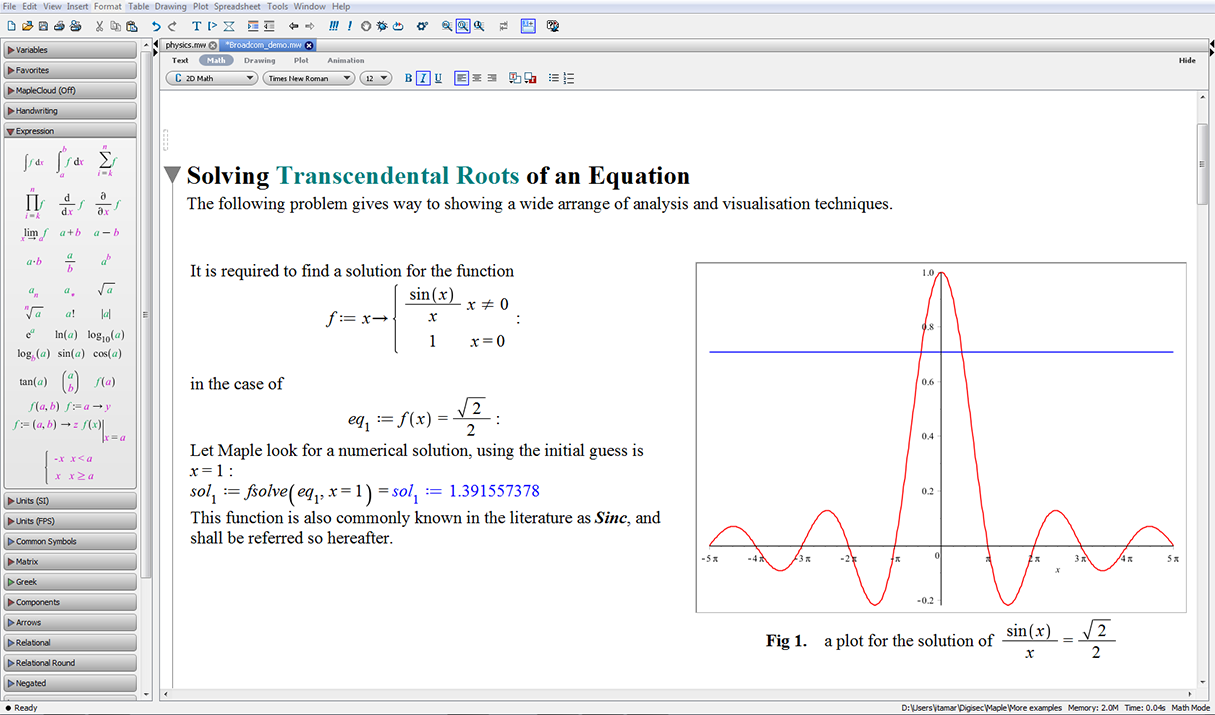Select right text alignment
Screen dimensions: 1215x715
tap(492, 78)
